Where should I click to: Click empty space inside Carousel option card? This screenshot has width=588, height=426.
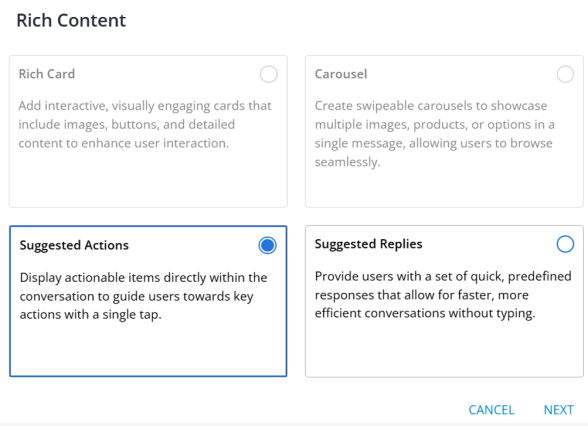pos(444,188)
